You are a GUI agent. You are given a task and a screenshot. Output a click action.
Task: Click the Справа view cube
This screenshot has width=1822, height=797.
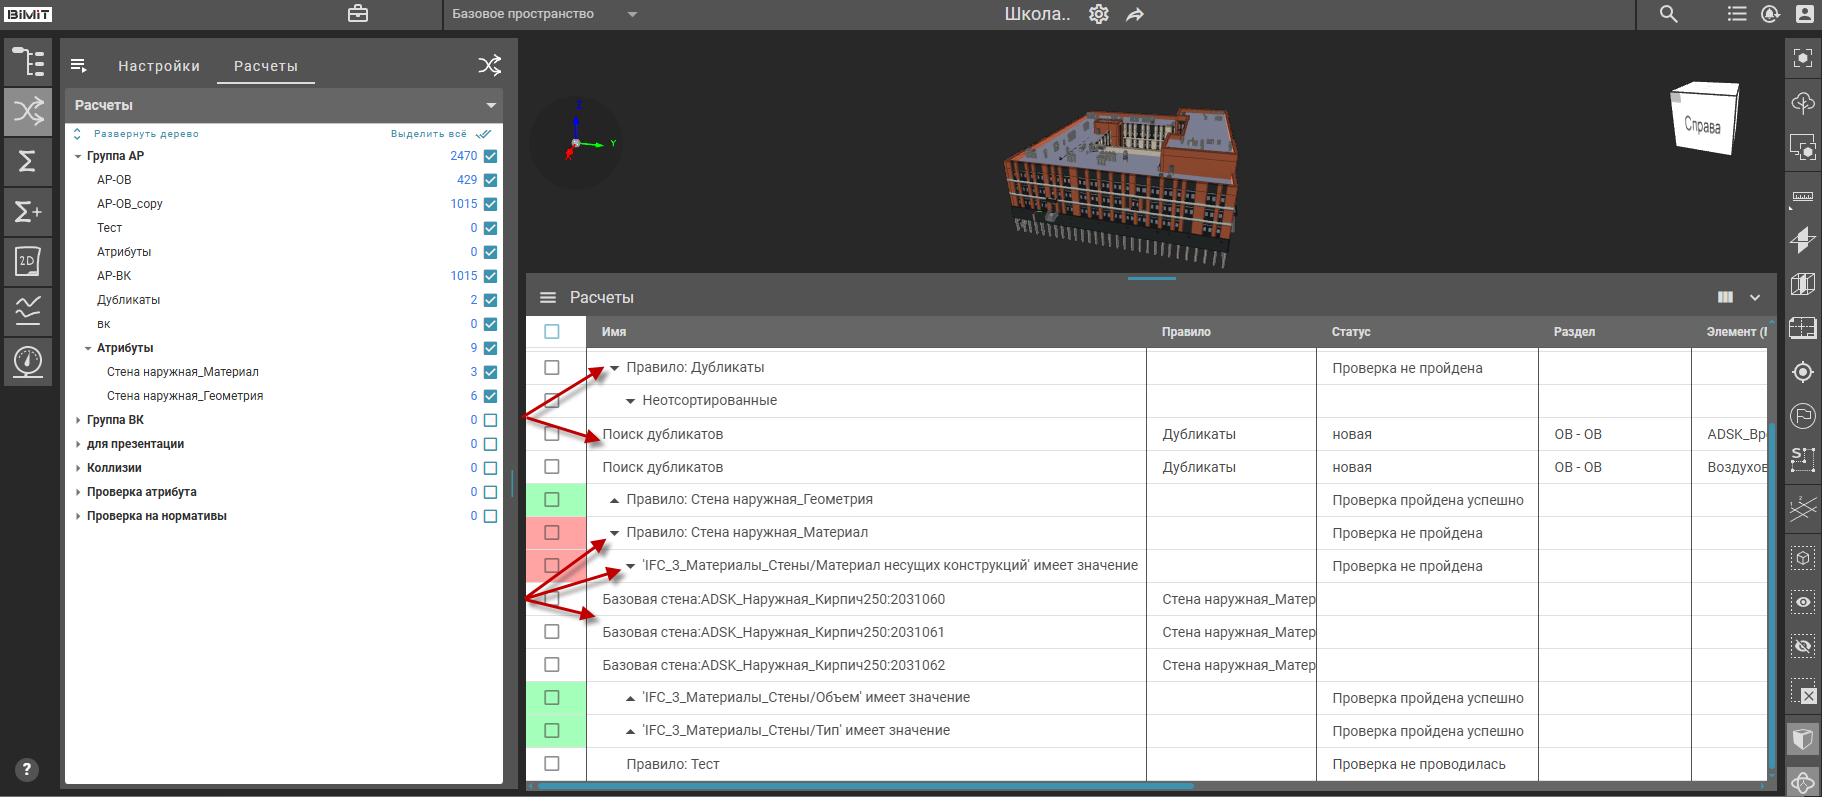[1704, 120]
